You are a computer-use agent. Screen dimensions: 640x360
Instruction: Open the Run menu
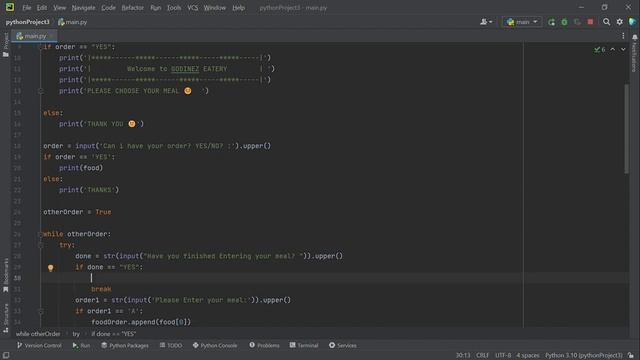(156, 8)
